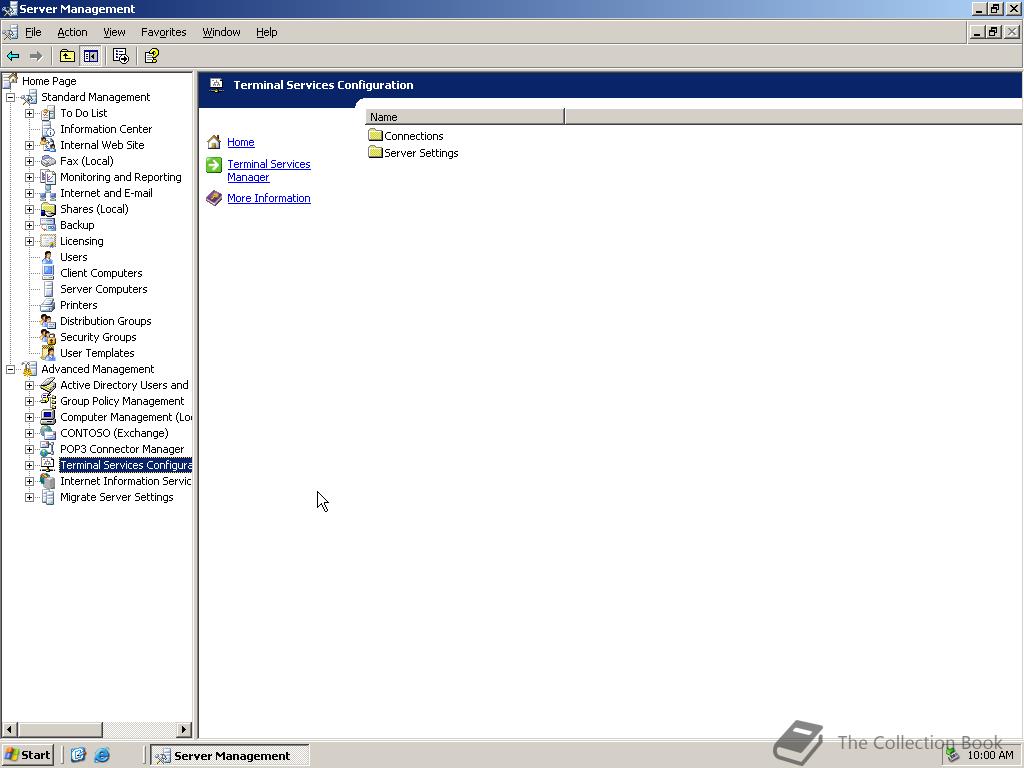Open the More Information link

pos(269,198)
